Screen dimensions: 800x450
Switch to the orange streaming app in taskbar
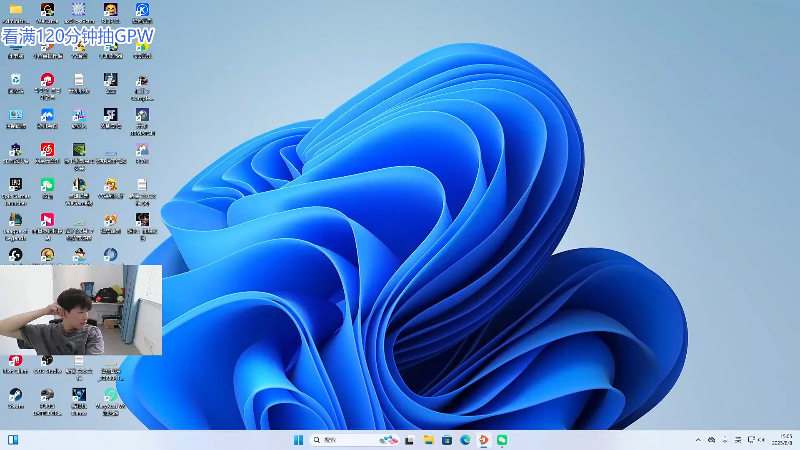pos(484,440)
